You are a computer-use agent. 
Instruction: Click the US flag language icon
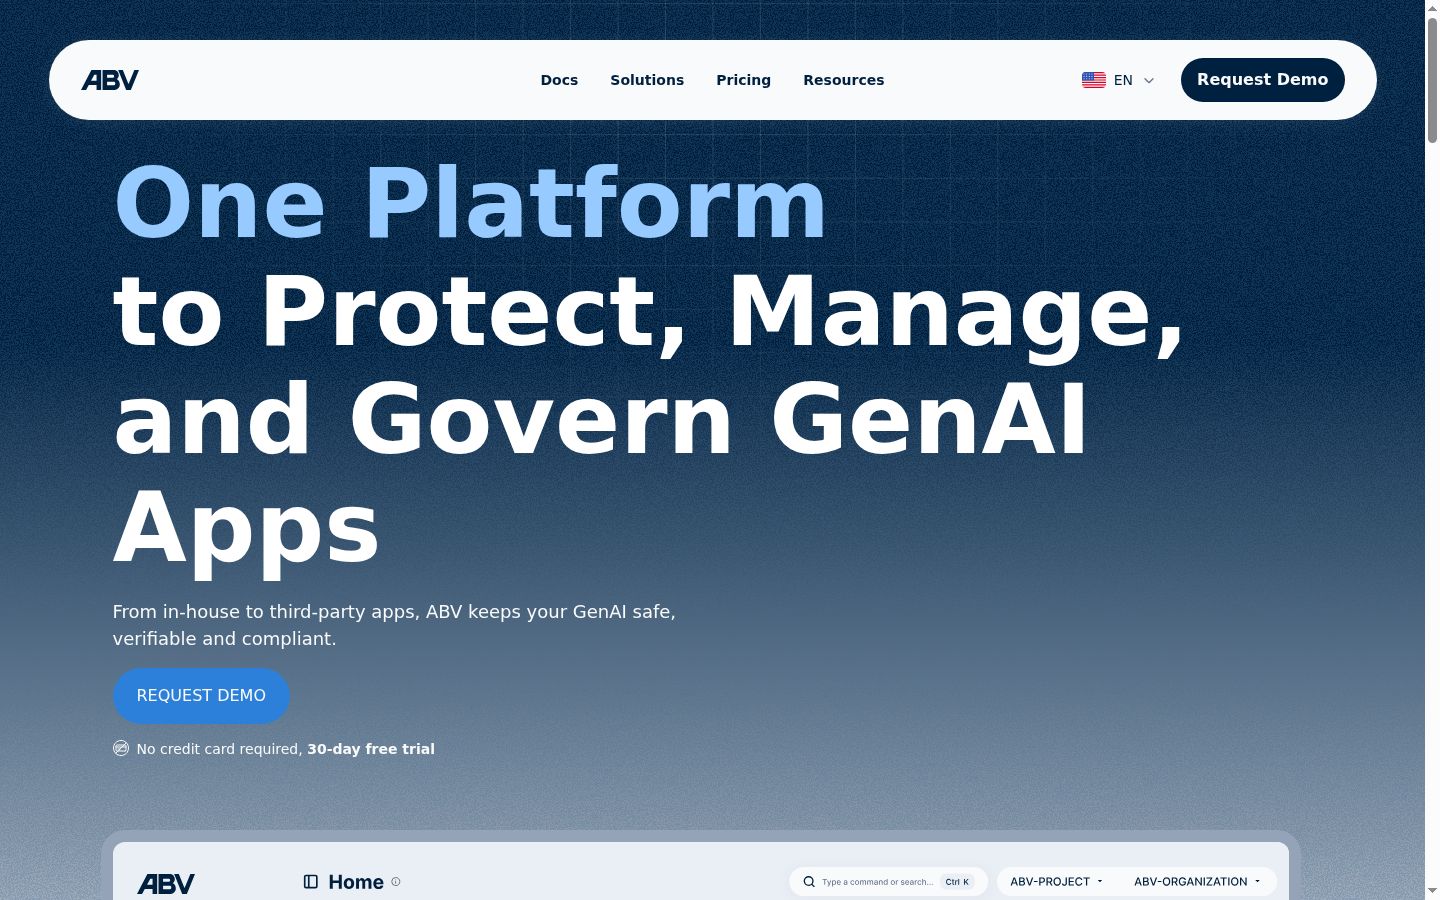1093,80
